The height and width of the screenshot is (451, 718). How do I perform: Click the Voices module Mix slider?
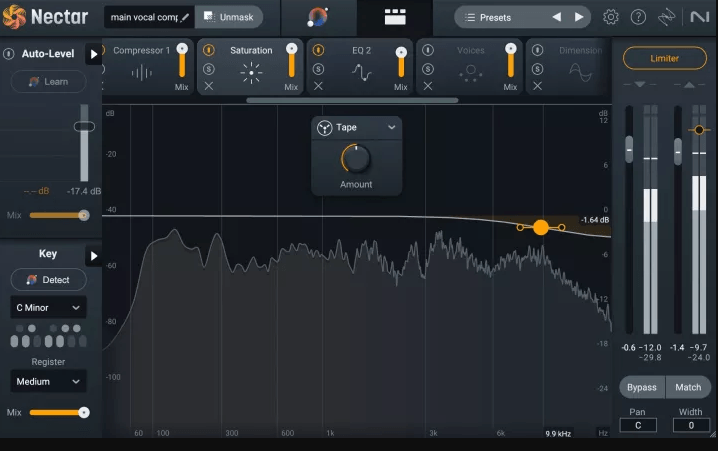click(x=511, y=60)
